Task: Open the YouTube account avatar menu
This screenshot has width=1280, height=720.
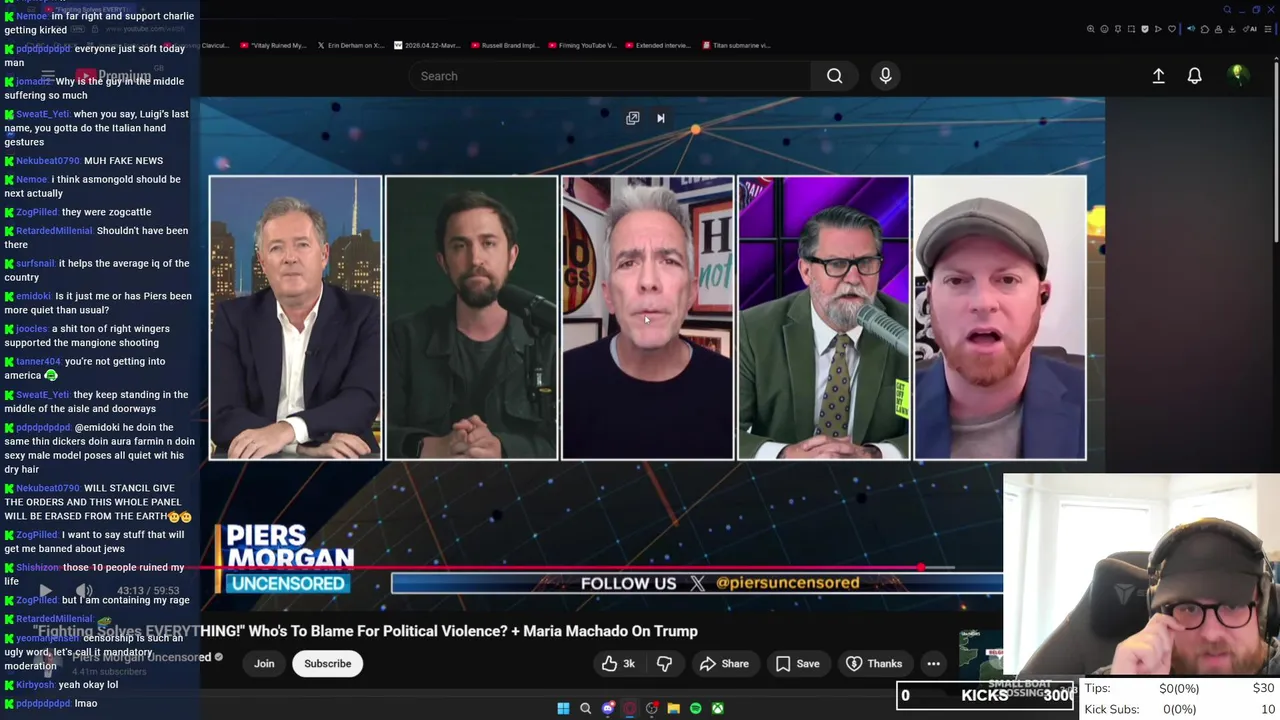Action: [x=1238, y=75]
